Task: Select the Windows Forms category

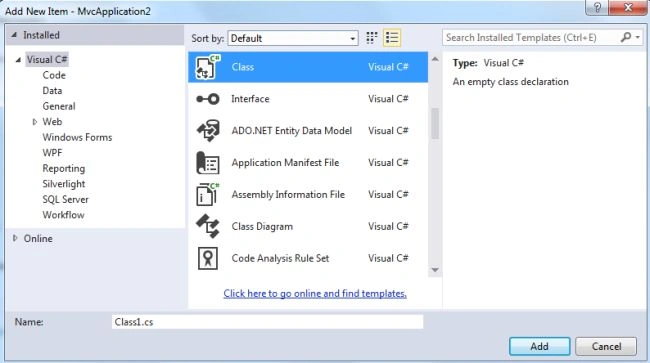Action: coord(77,138)
